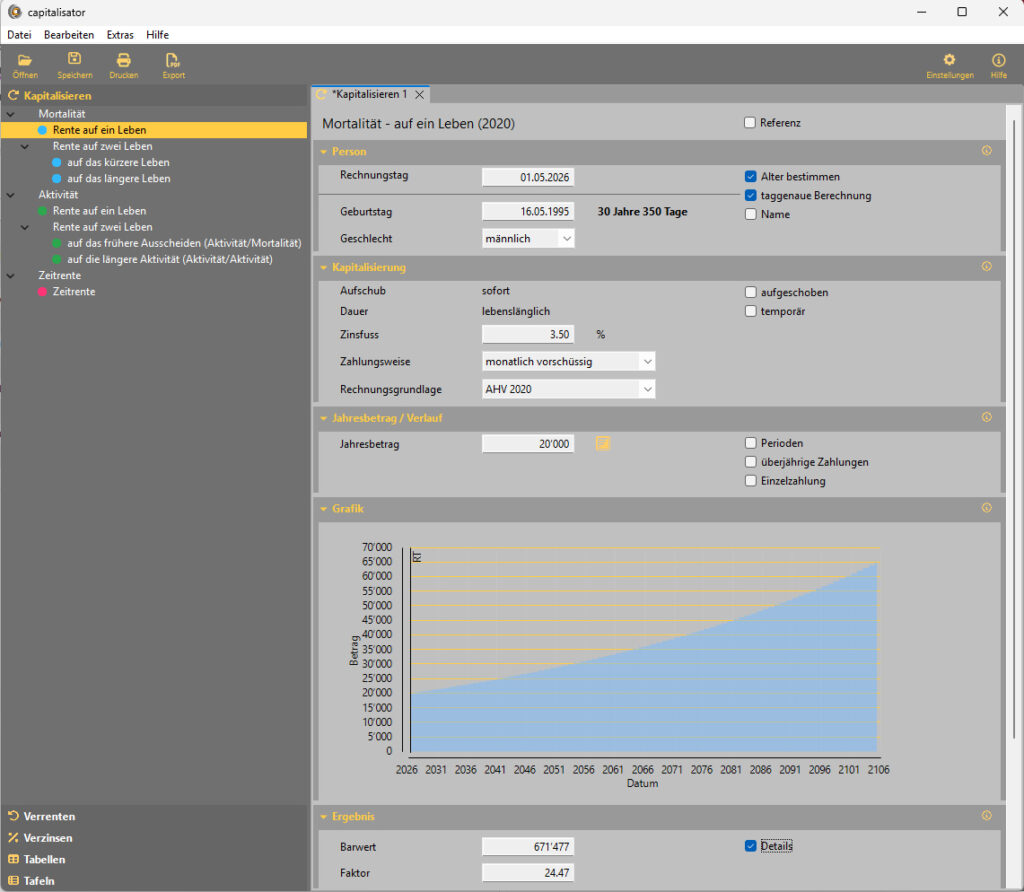Click the info icon in Person header
Image resolution: width=1024 pixels, height=892 pixels.
(986, 152)
